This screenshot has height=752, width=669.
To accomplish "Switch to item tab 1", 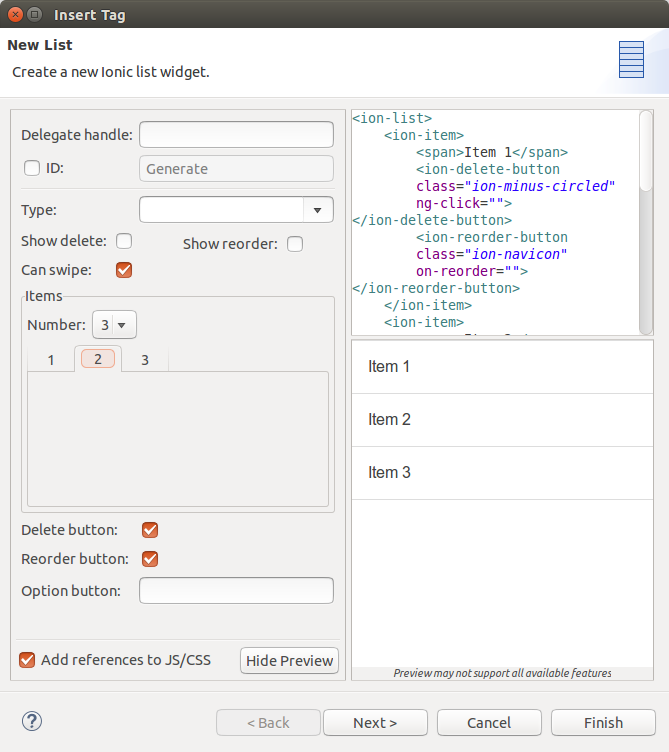I will (51, 360).
